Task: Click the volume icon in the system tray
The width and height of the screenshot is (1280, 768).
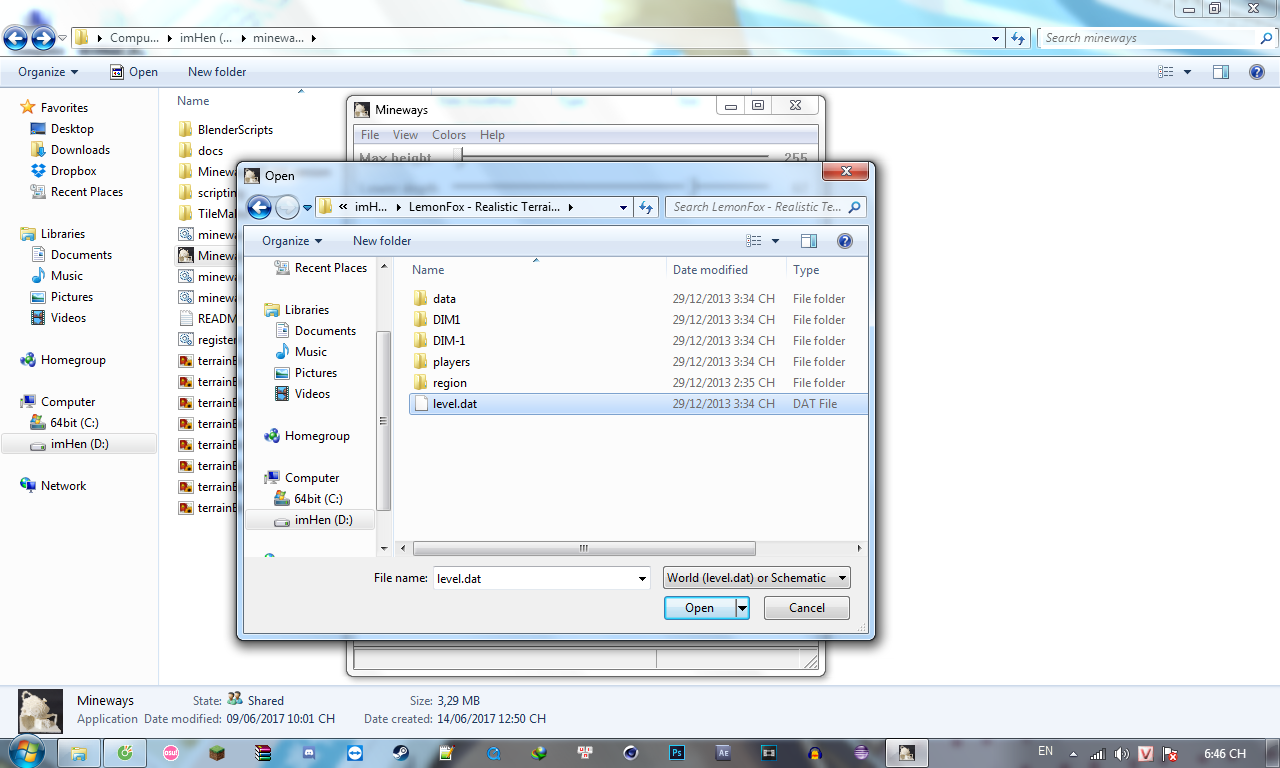Action: point(1121,754)
